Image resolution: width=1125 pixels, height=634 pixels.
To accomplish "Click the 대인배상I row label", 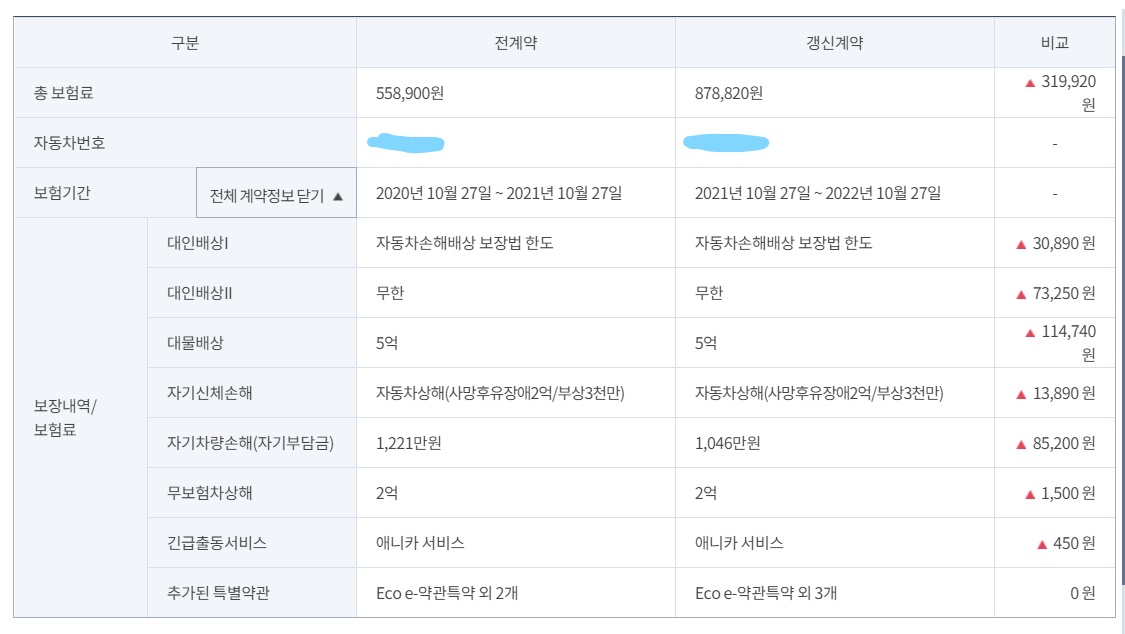I will (198, 243).
